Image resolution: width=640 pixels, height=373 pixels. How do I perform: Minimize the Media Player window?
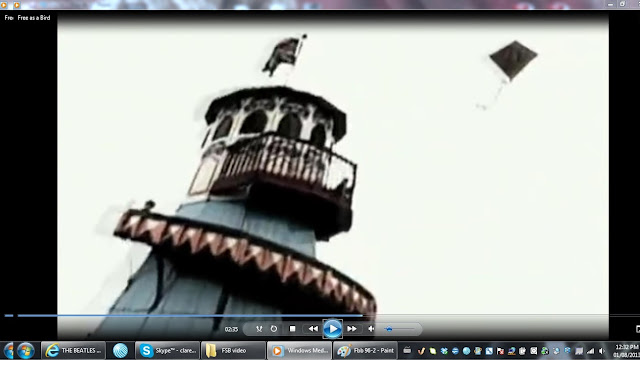tap(610, 4)
